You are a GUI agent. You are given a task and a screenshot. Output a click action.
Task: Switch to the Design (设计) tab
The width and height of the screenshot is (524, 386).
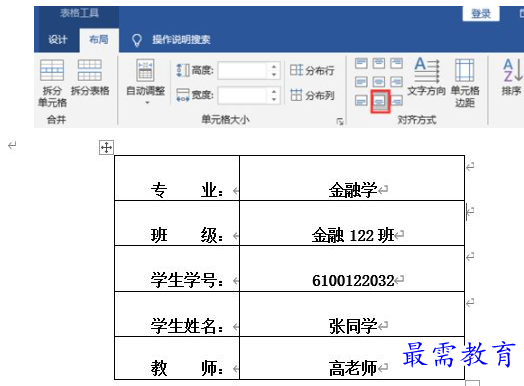[x=57, y=40]
